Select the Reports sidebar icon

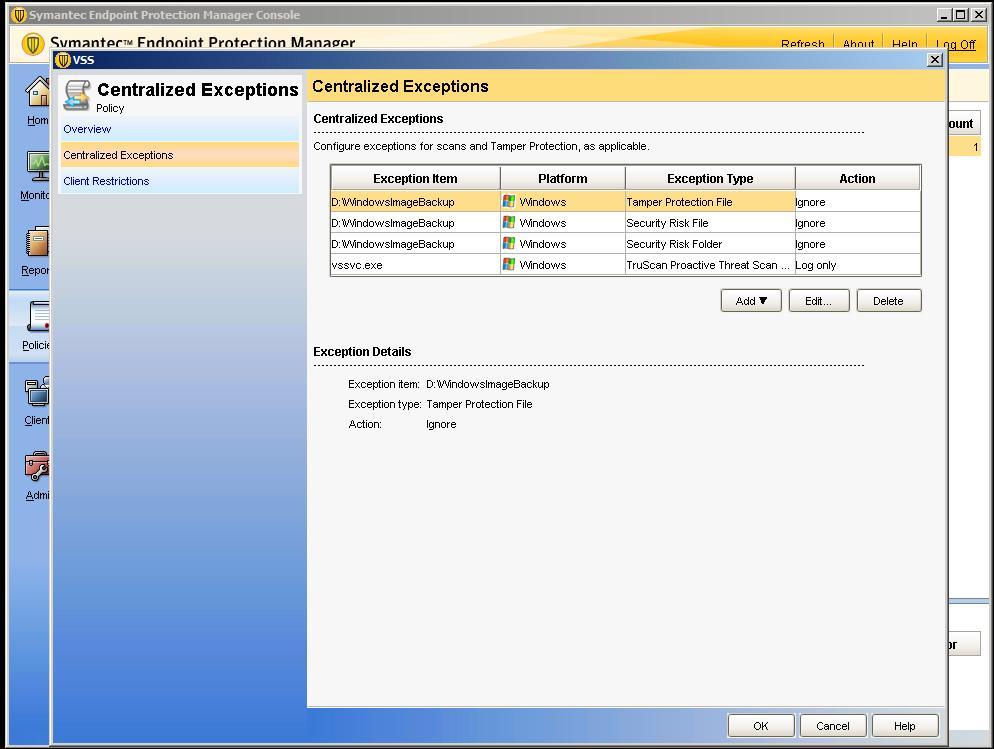click(38, 244)
